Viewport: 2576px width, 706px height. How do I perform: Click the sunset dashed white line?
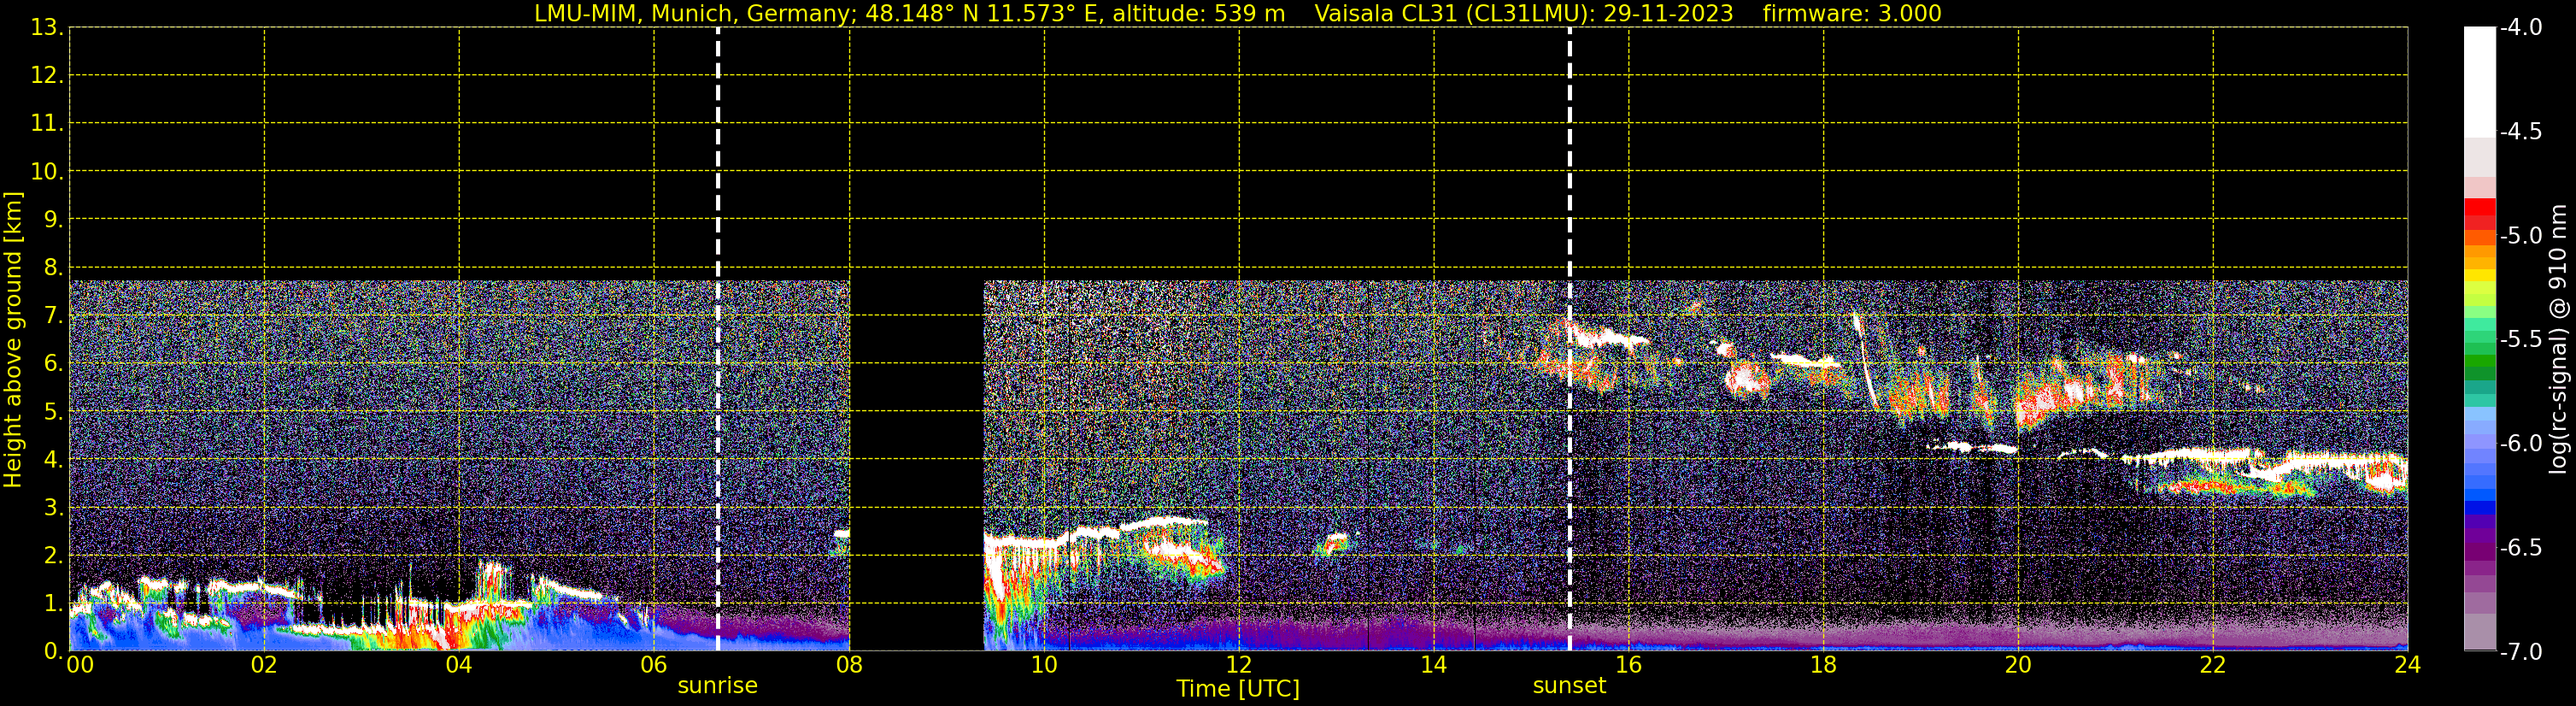coord(1570,339)
